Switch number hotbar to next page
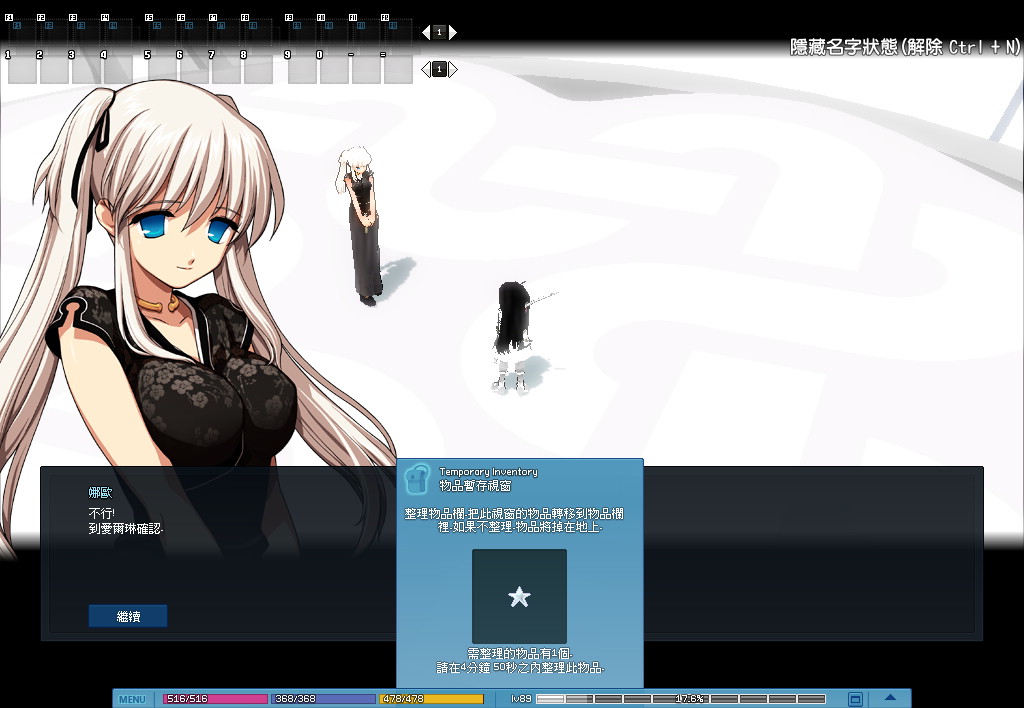1024x708 pixels. tap(453, 69)
